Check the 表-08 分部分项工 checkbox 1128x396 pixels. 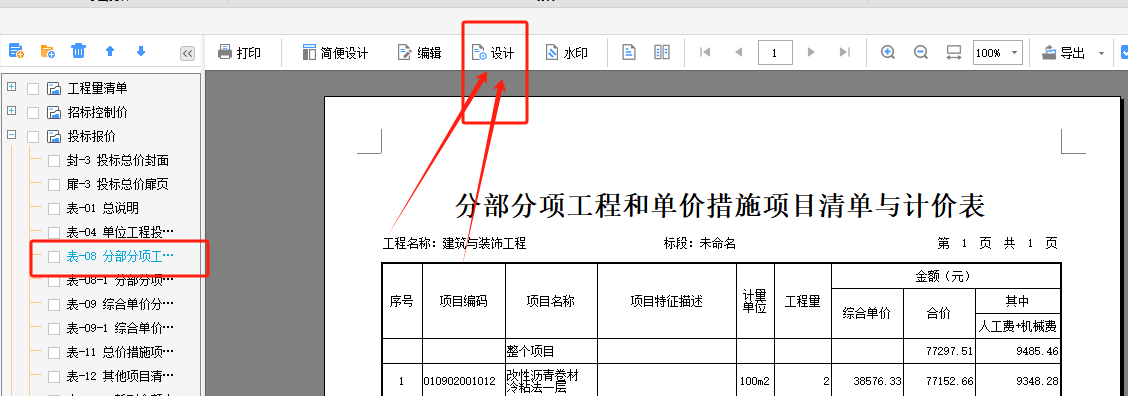[x=54, y=257]
